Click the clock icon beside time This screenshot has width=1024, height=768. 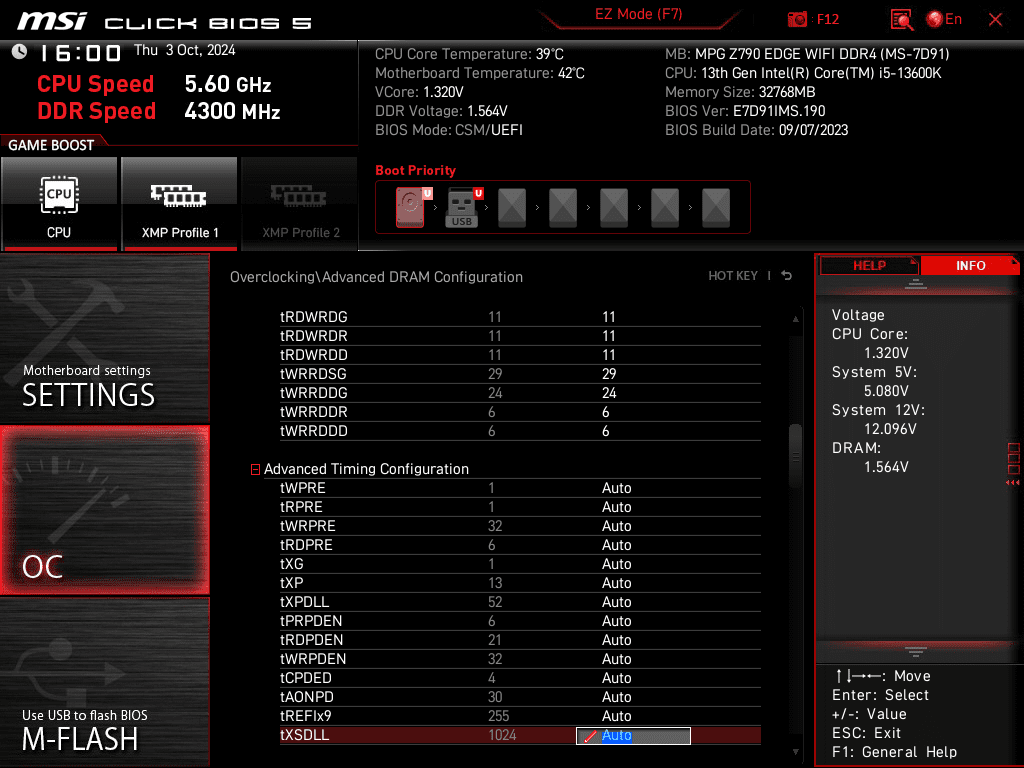point(19,52)
